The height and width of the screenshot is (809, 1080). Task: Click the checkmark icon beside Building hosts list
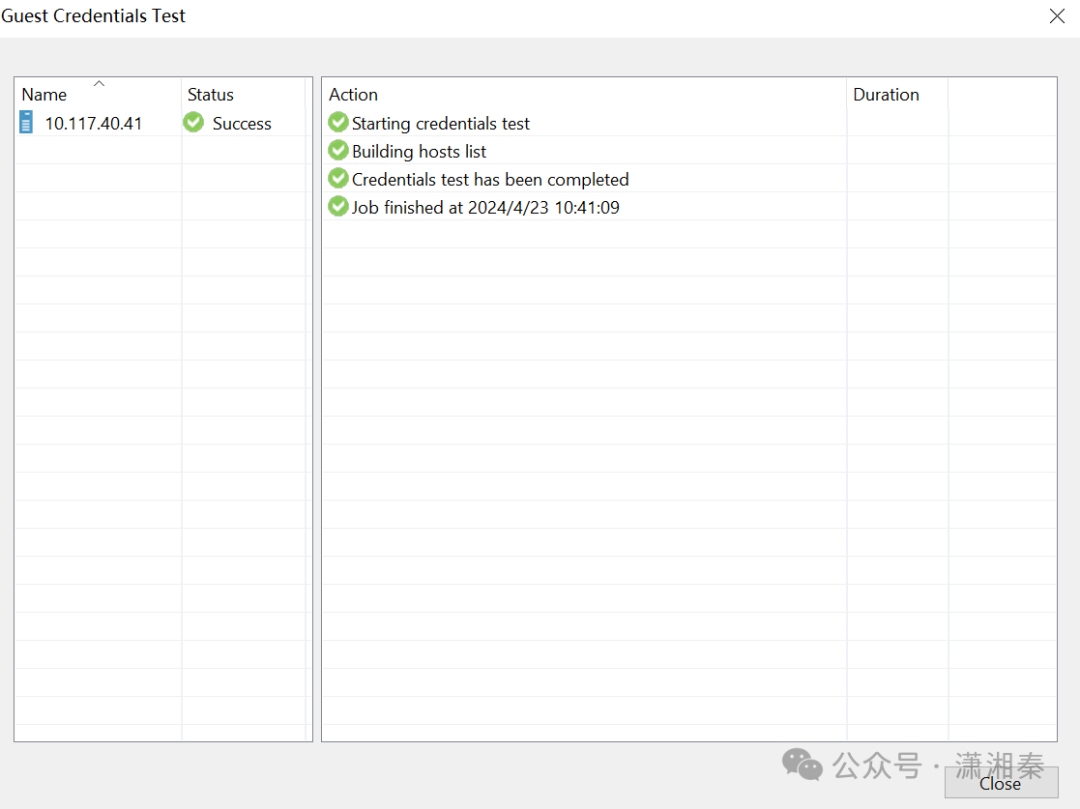[x=338, y=150]
